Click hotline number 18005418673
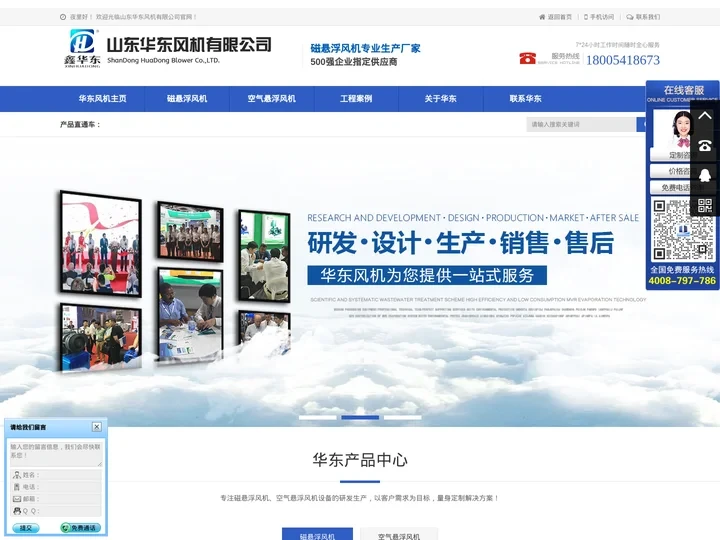The height and width of the screenshot is (540, 720). click(623, 60)
